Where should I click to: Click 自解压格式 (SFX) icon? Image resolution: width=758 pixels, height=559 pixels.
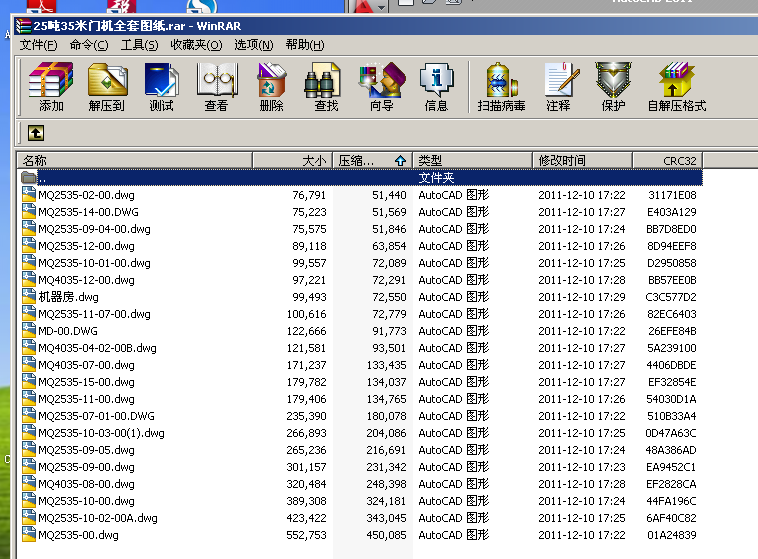click(677, 87)
